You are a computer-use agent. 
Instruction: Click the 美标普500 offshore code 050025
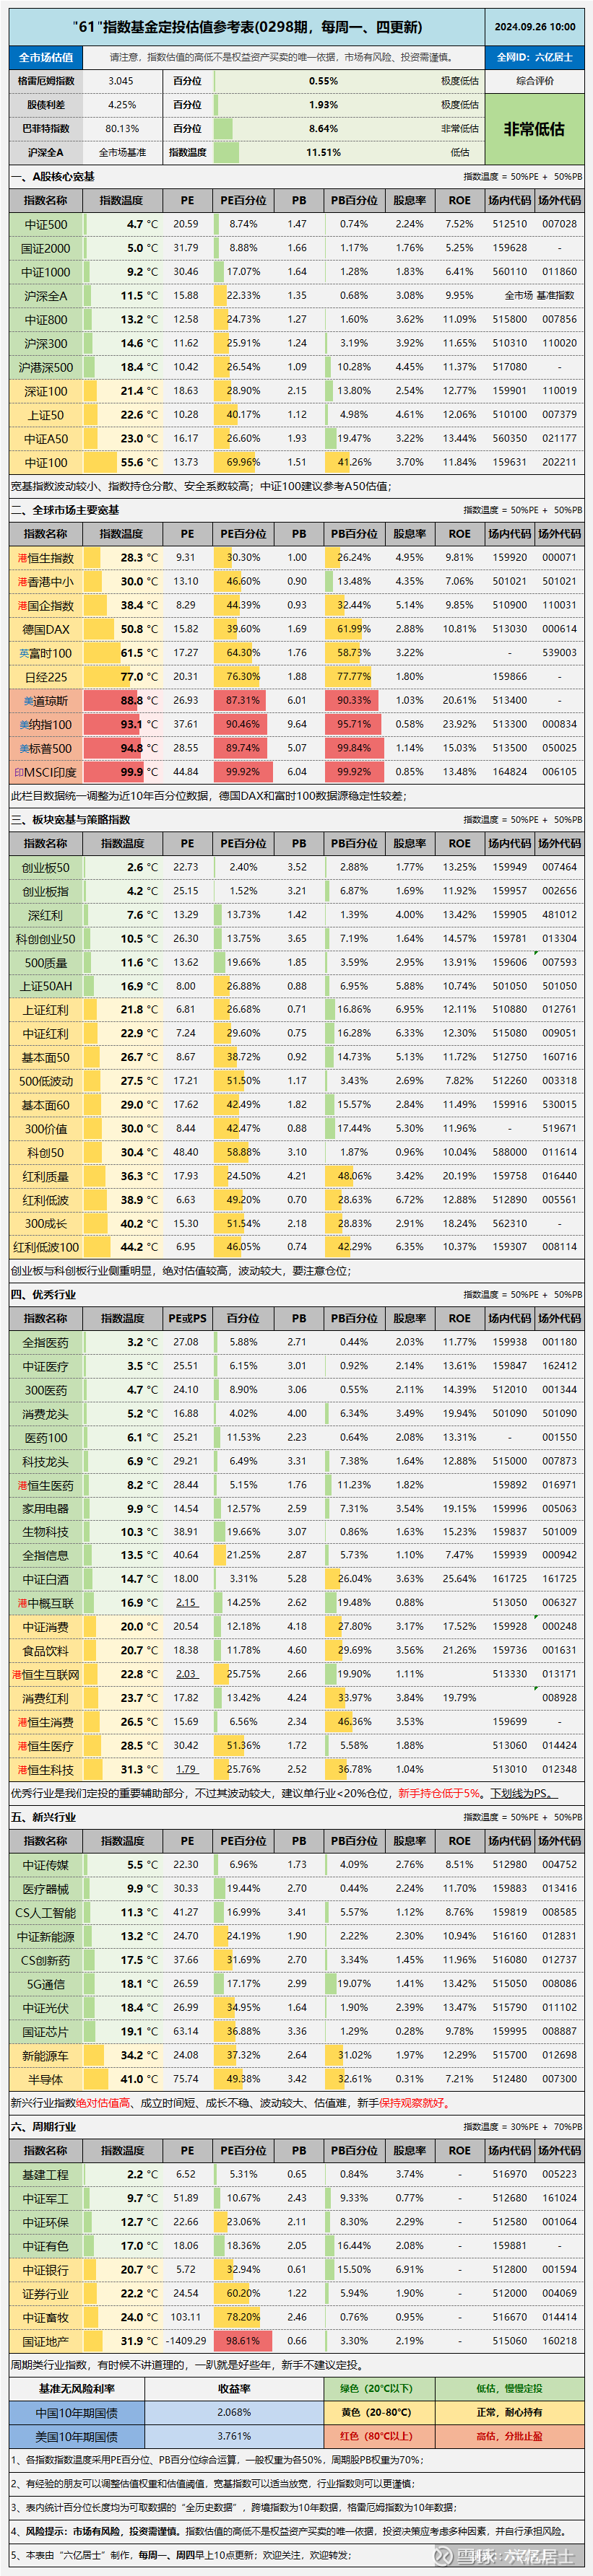click(x=560, y=748)
